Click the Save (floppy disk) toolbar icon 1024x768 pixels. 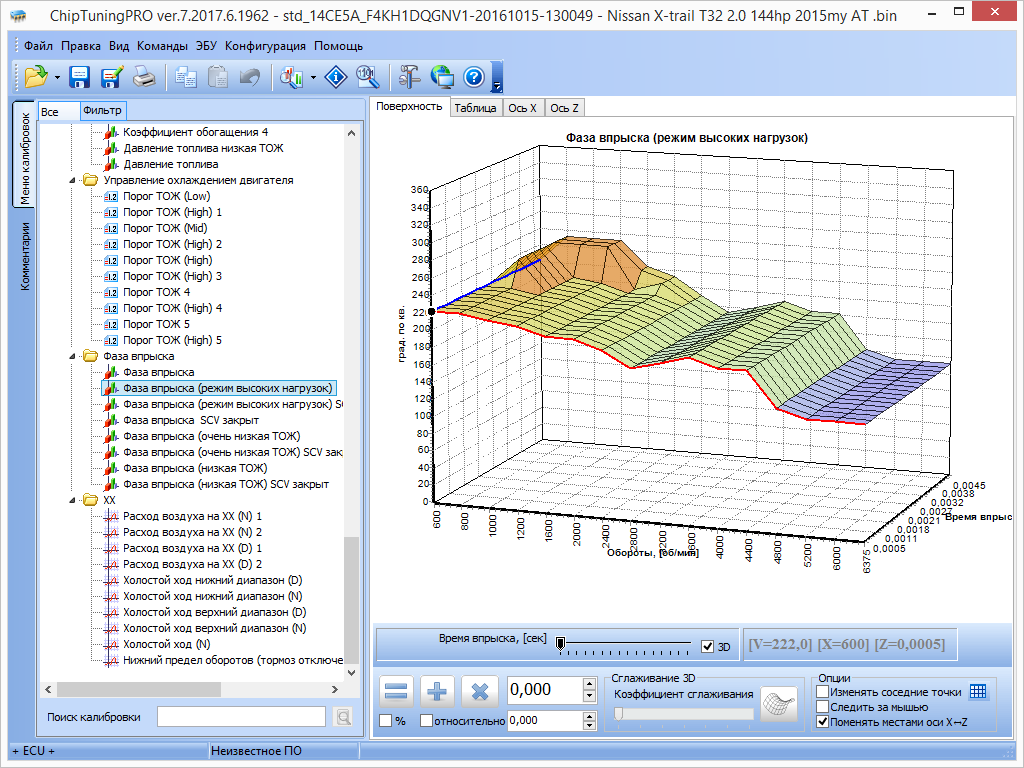pos(80,77)
